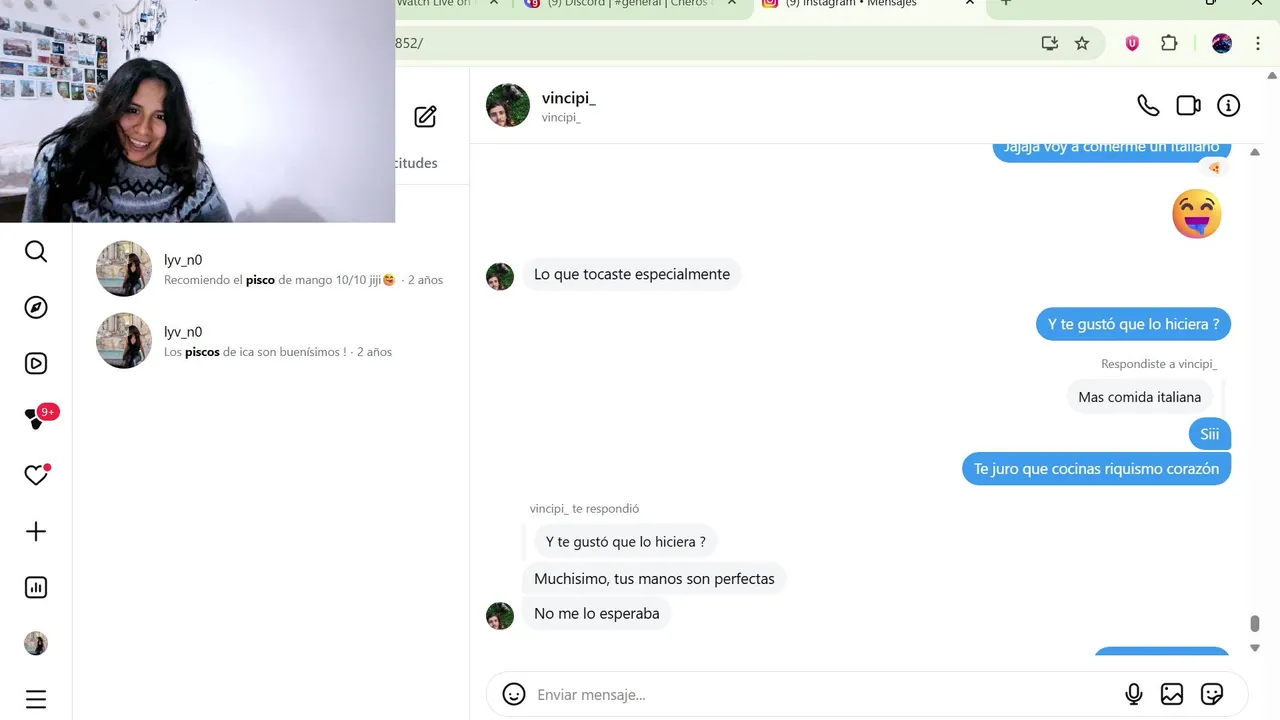
Task: Open the Explore compass icon
Action: (x=36, y=308)
